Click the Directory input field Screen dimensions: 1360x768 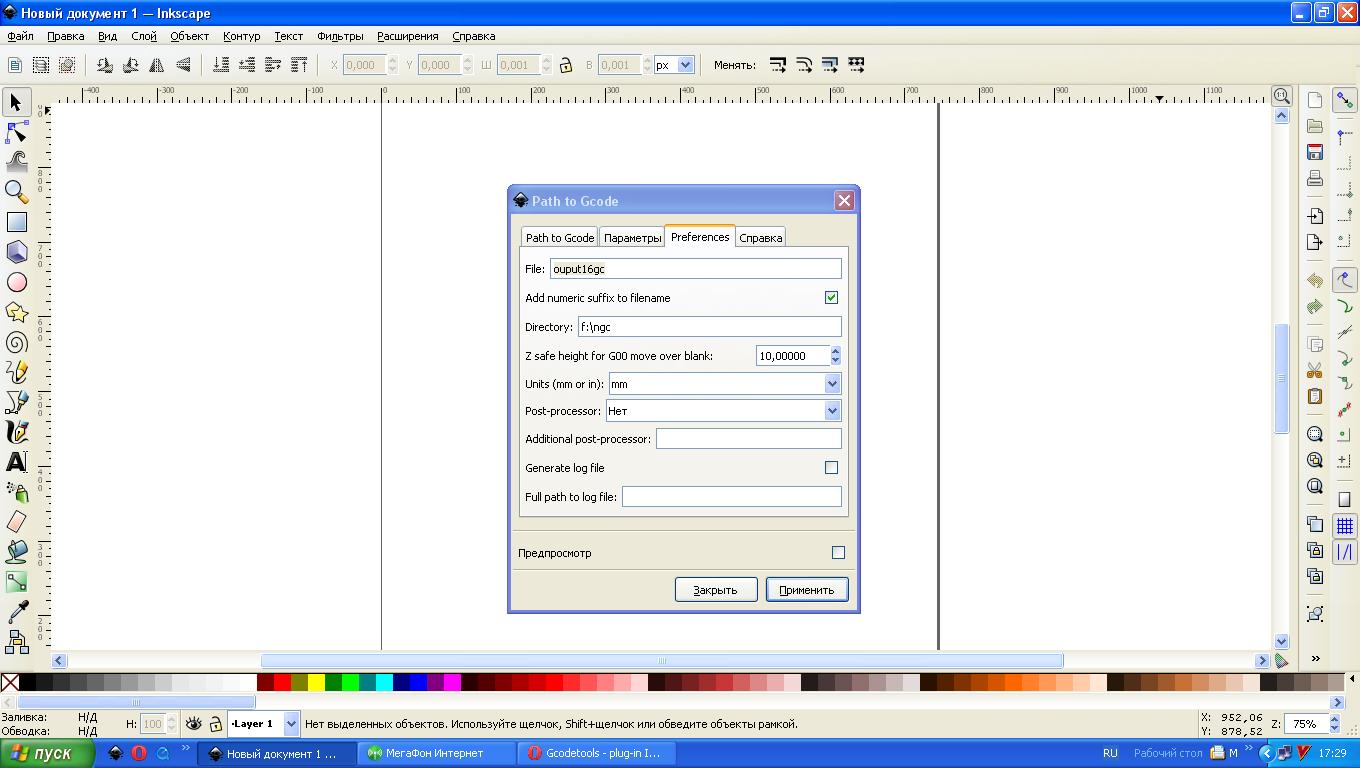point(709,327)
